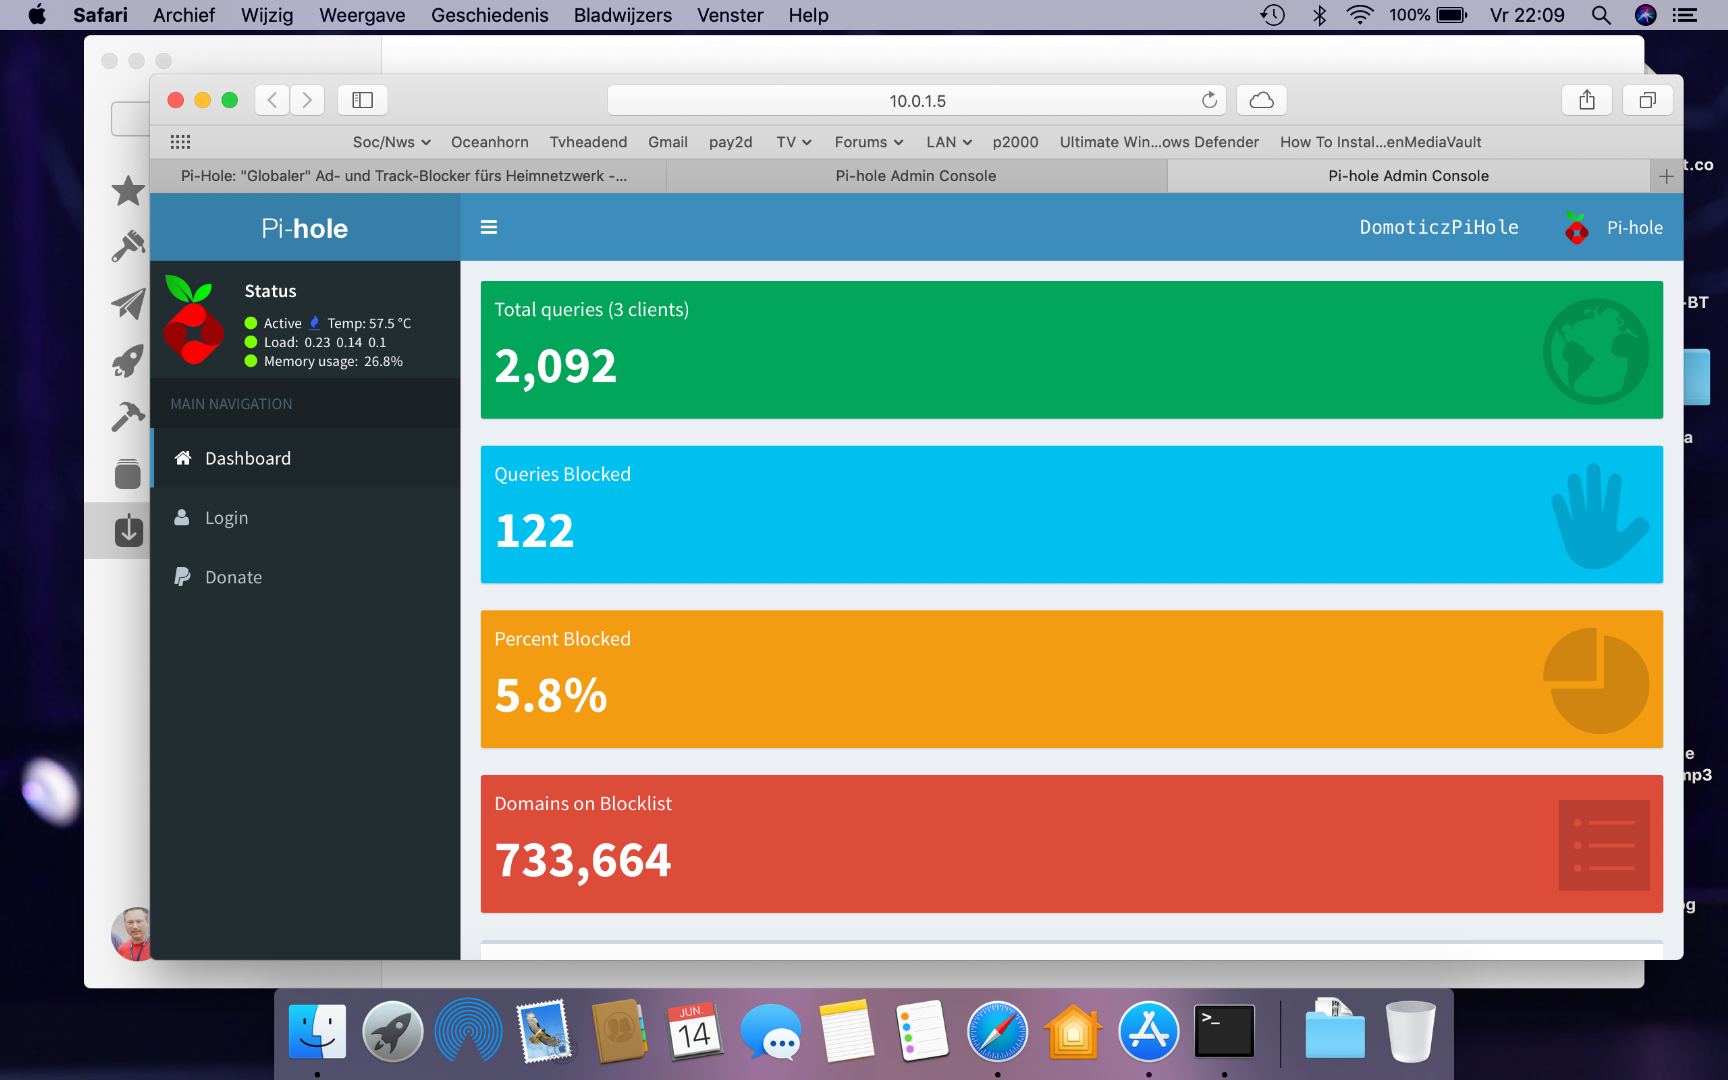Click the profile photo in the background window
The width and height of the screenshot is (1728, 1080).
pos(132,934)
